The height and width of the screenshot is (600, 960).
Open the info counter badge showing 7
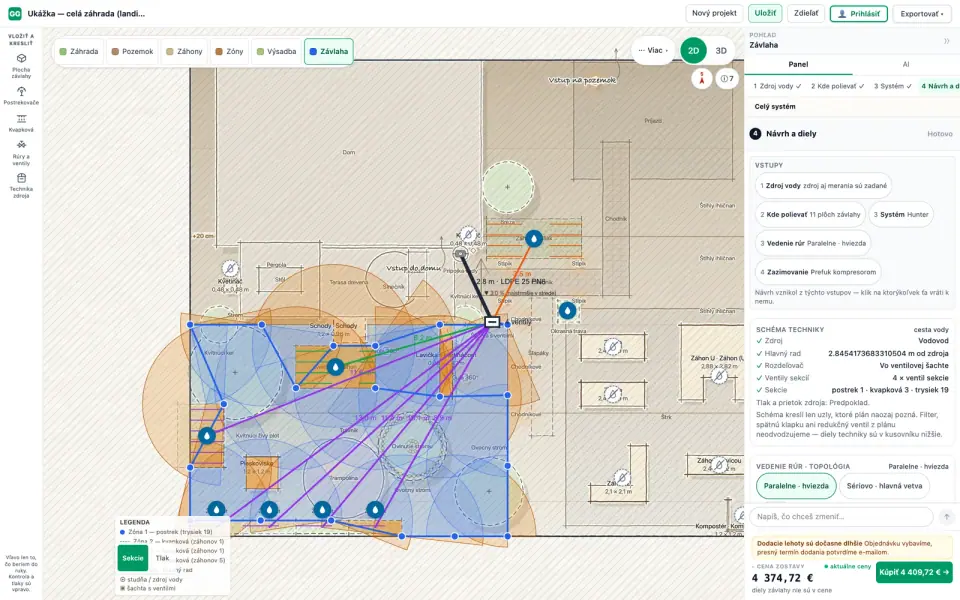tap(727, 78)
